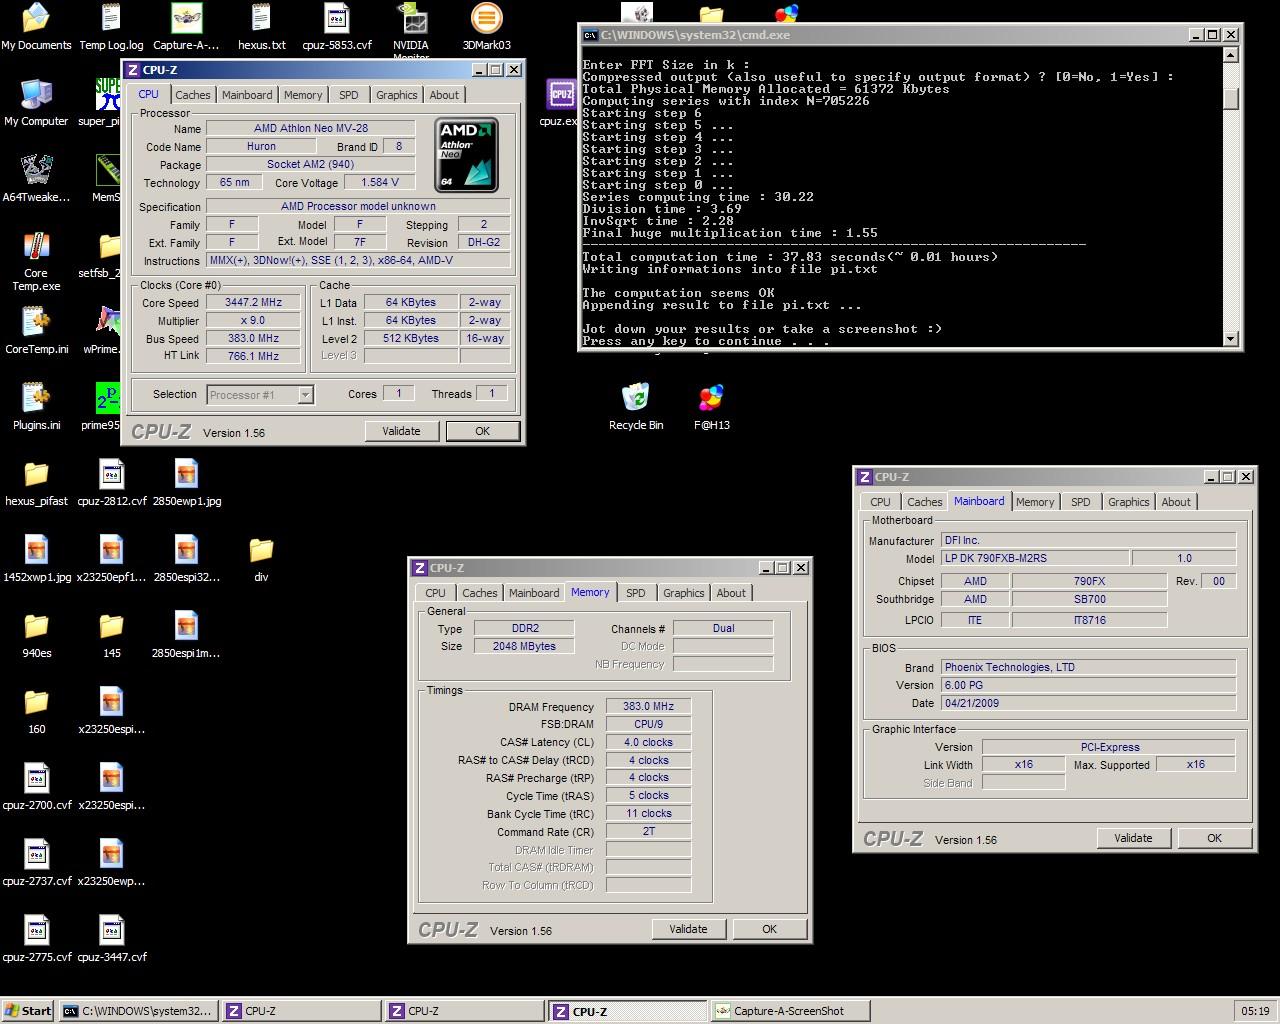Click Validate in Mainboard window
The height and width of the screenshot is (1024, 1280).
(x=1133, y=838)
